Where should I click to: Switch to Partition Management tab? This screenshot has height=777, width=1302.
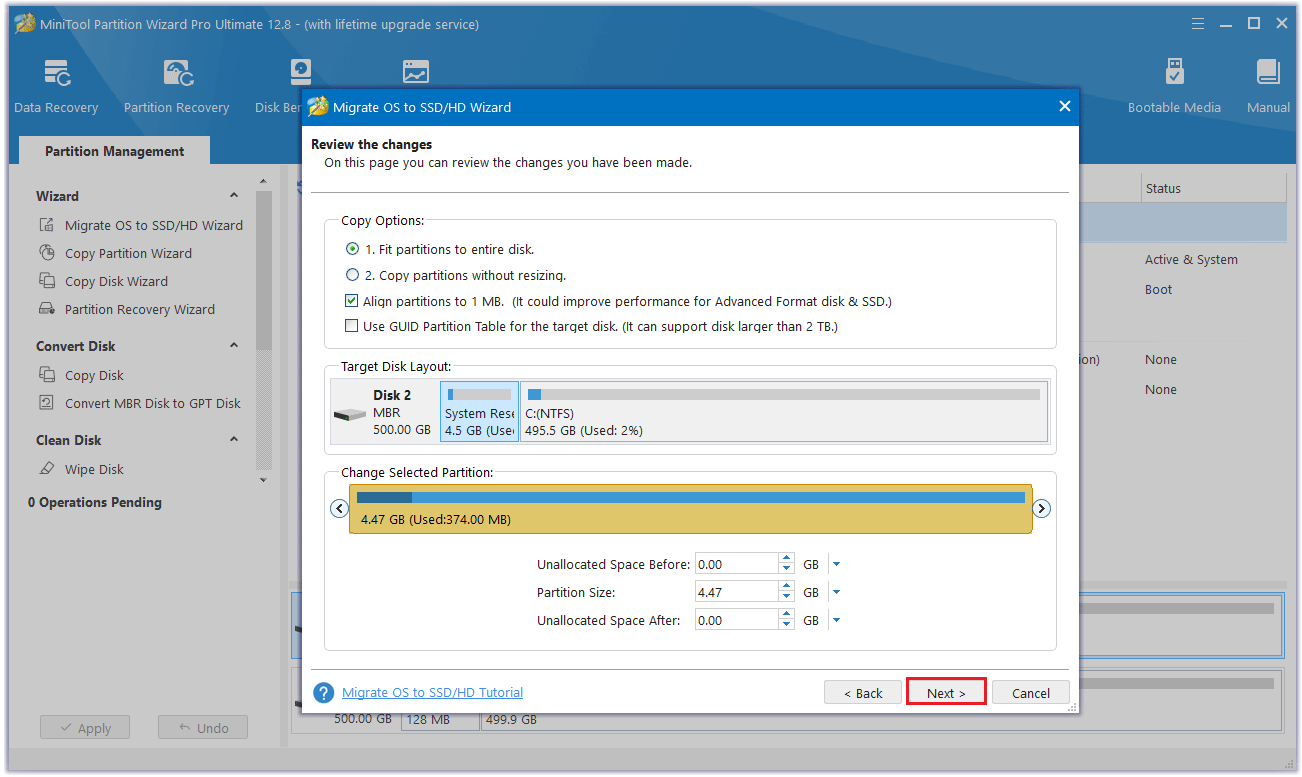(114, 151)
